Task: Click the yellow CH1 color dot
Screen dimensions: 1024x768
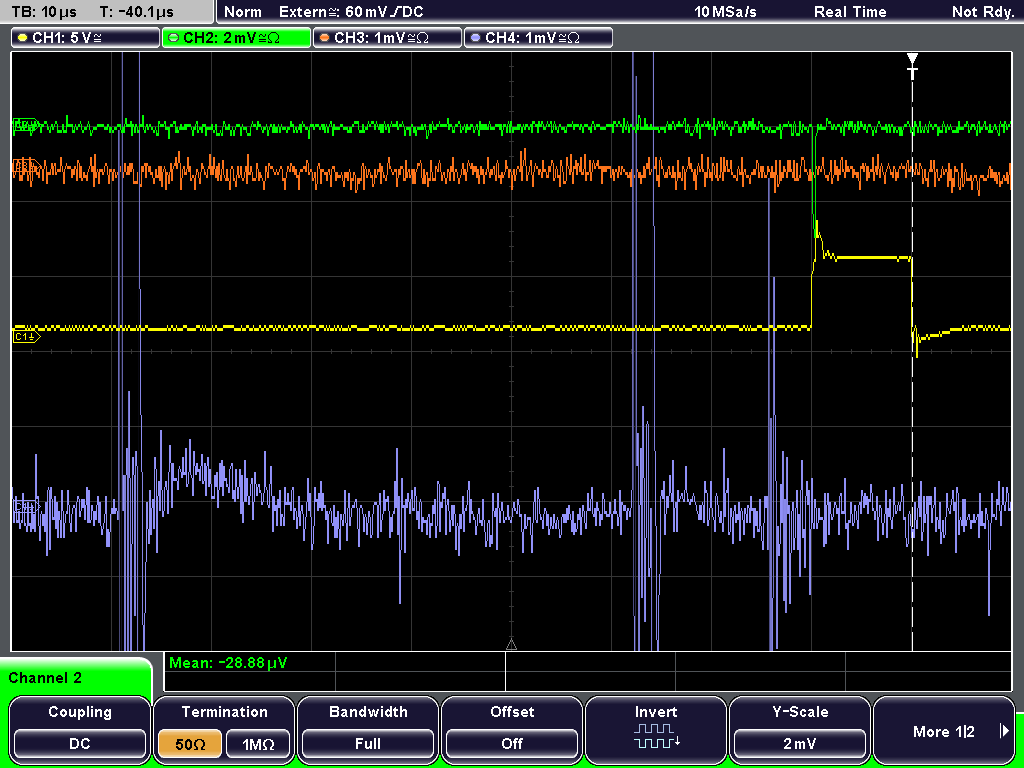Action: coord(24,38)
